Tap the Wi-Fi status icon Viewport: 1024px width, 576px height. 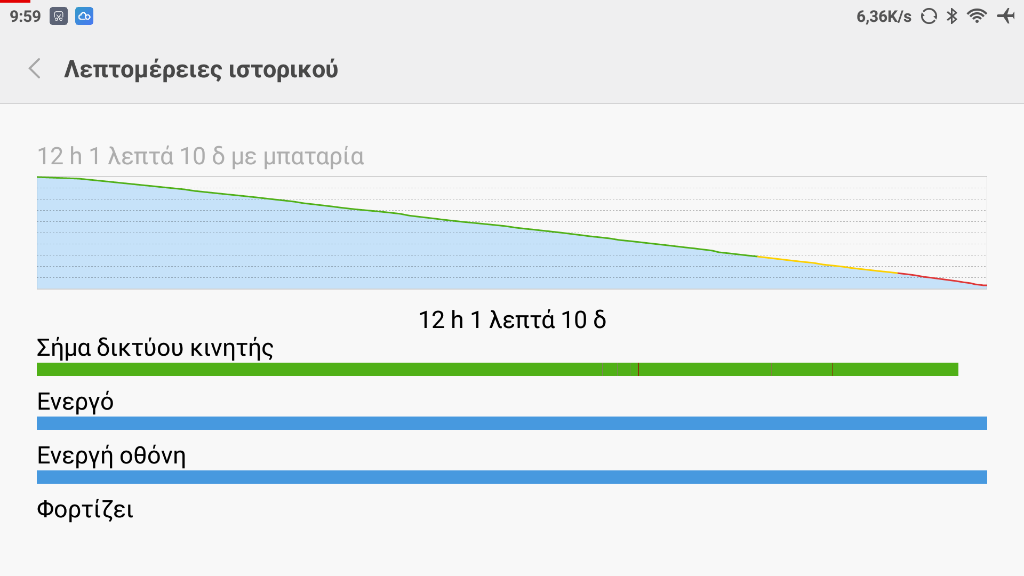click(x=977, y=16)
